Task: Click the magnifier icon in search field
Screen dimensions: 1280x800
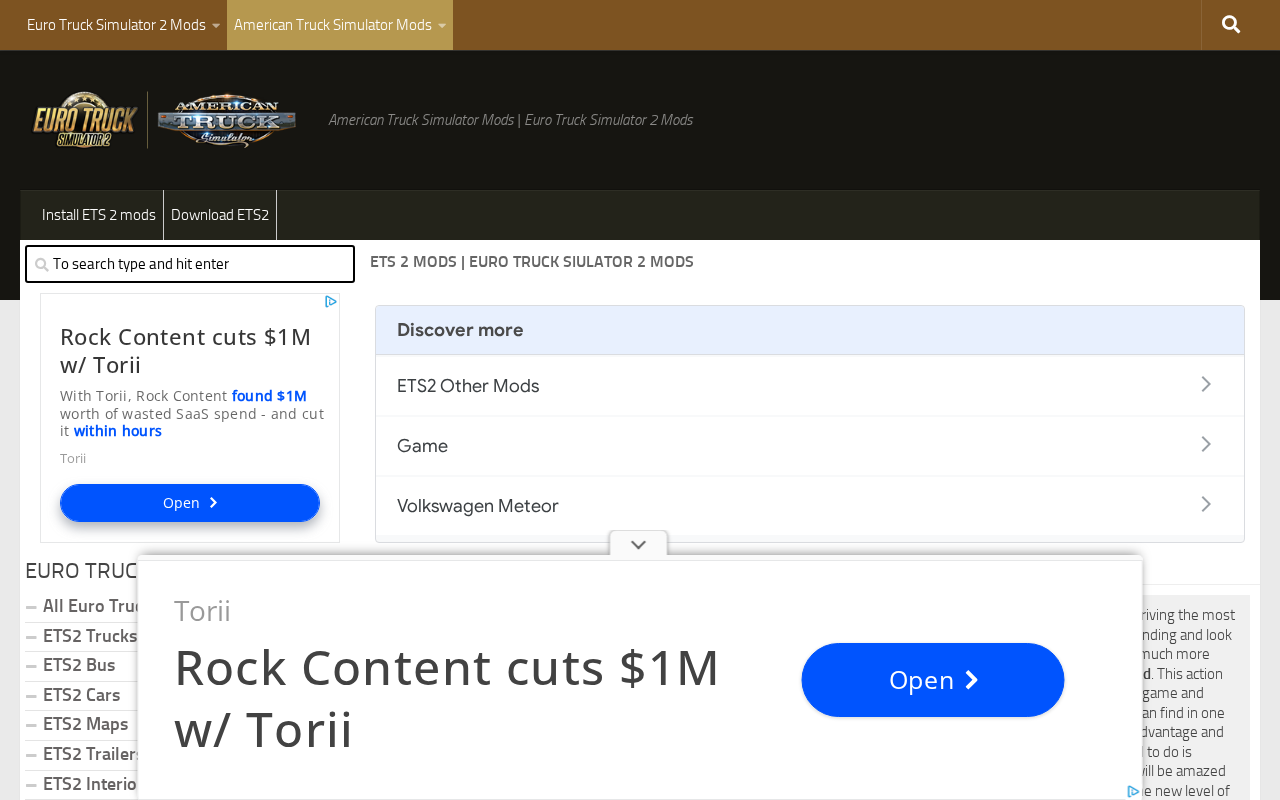Action: click(x=41, y=265)
